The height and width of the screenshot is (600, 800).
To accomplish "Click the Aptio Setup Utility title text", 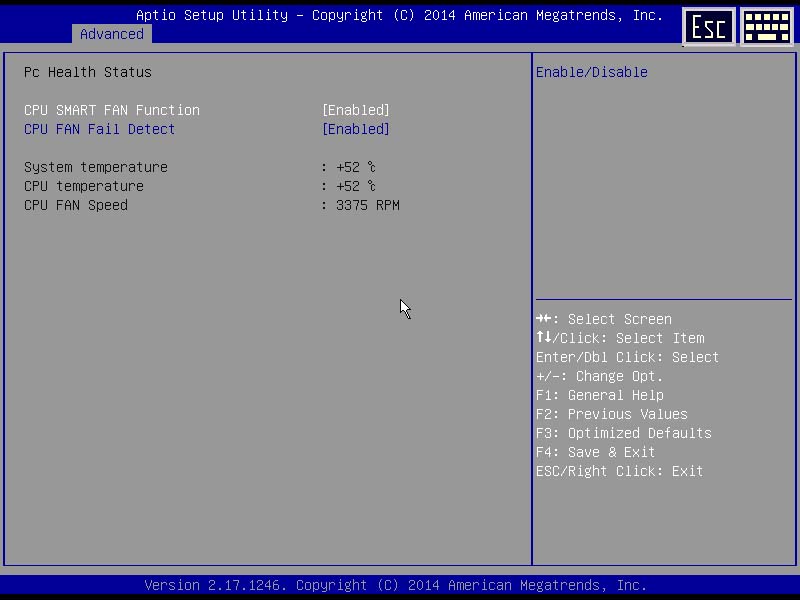I will 399,15.
